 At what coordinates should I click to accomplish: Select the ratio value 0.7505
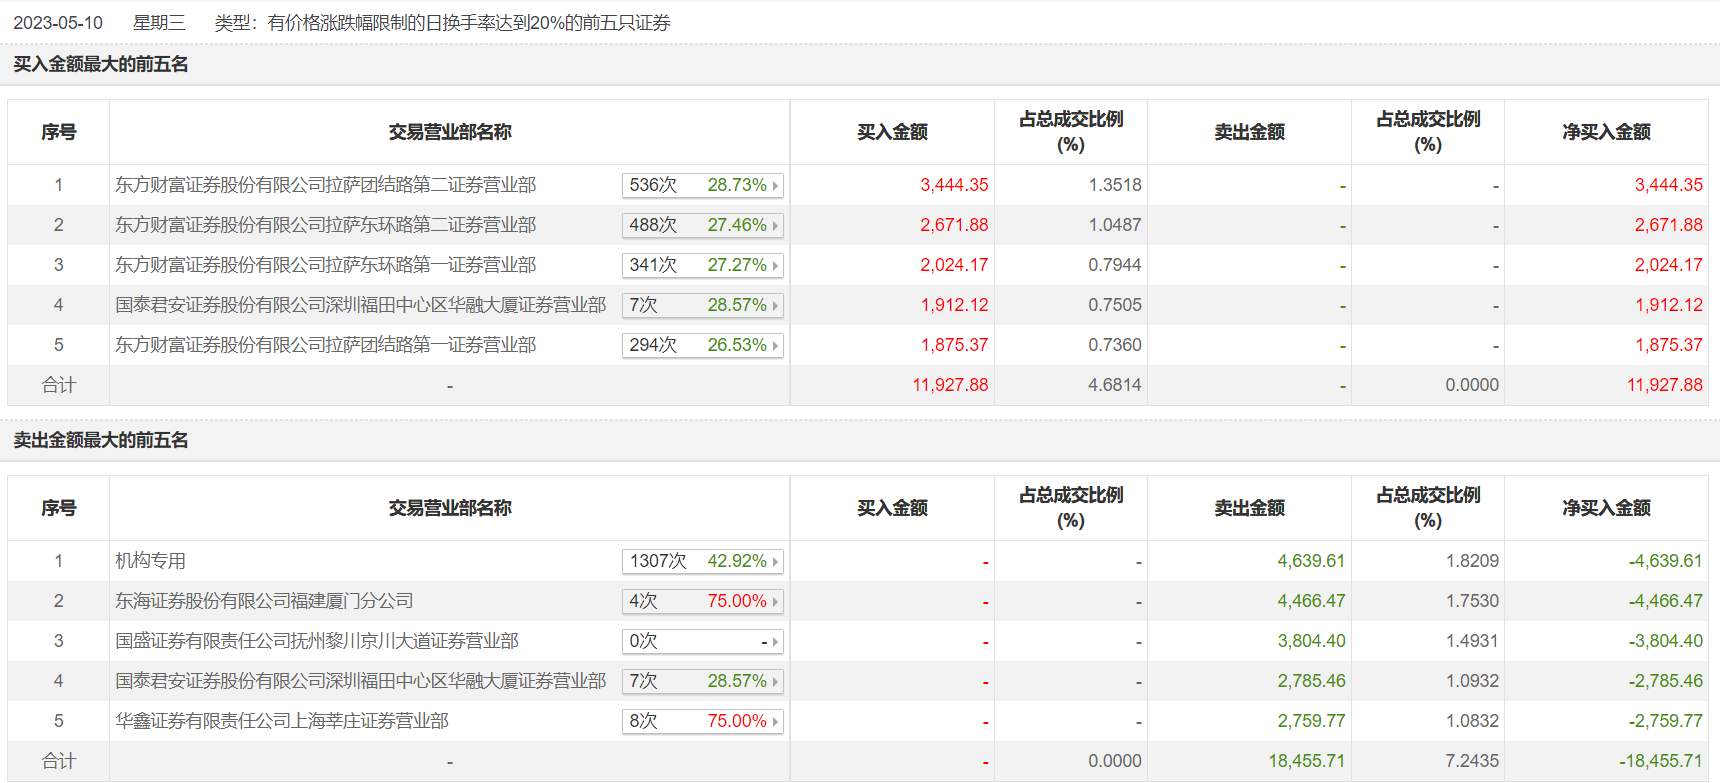(1115, 305)
